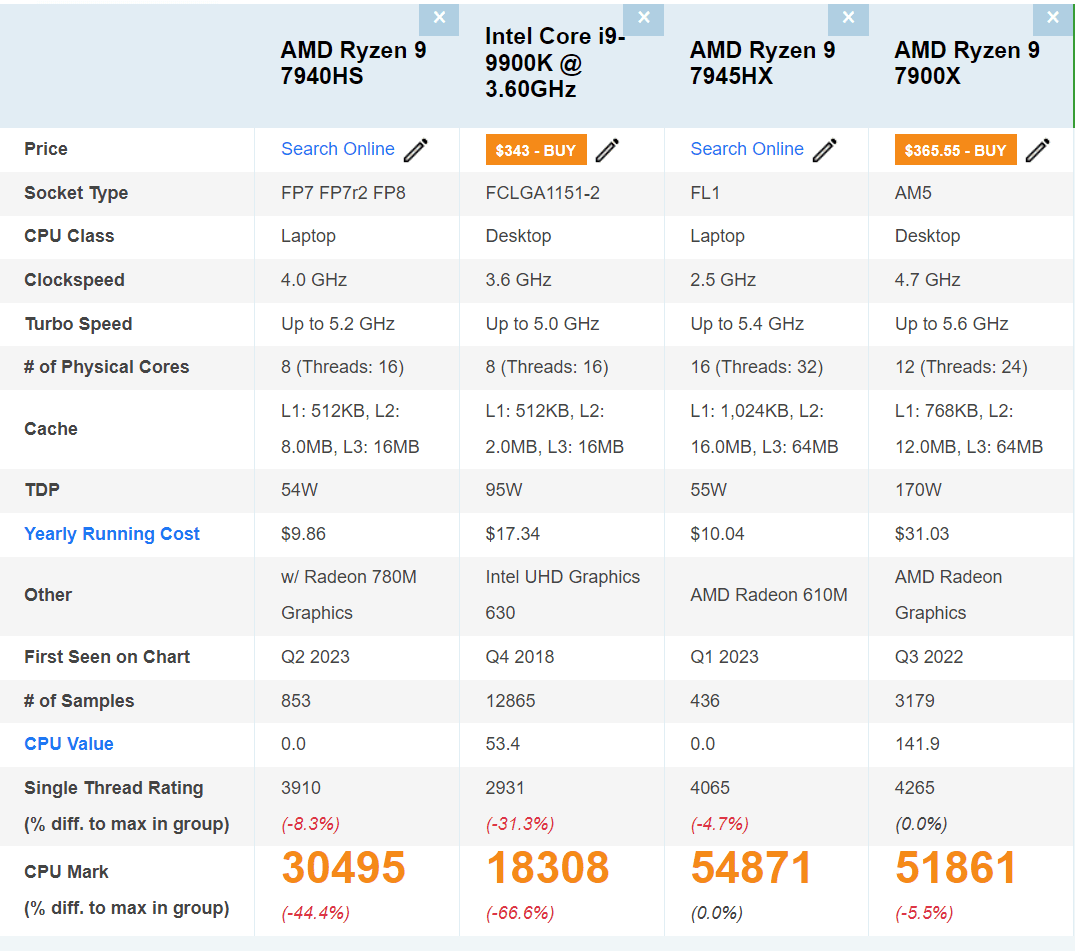Click the $365.55 - BUY button
The image size is (1075, 951).
click(955, 150)
